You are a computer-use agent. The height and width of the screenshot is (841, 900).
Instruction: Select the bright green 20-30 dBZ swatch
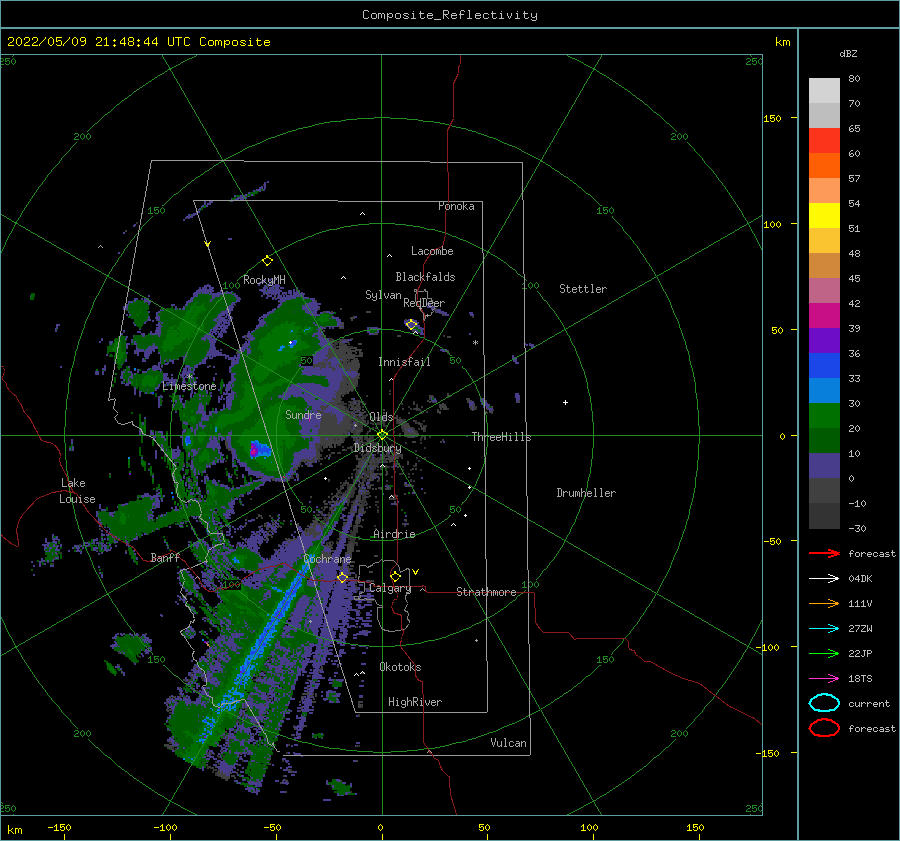(824, 416)
